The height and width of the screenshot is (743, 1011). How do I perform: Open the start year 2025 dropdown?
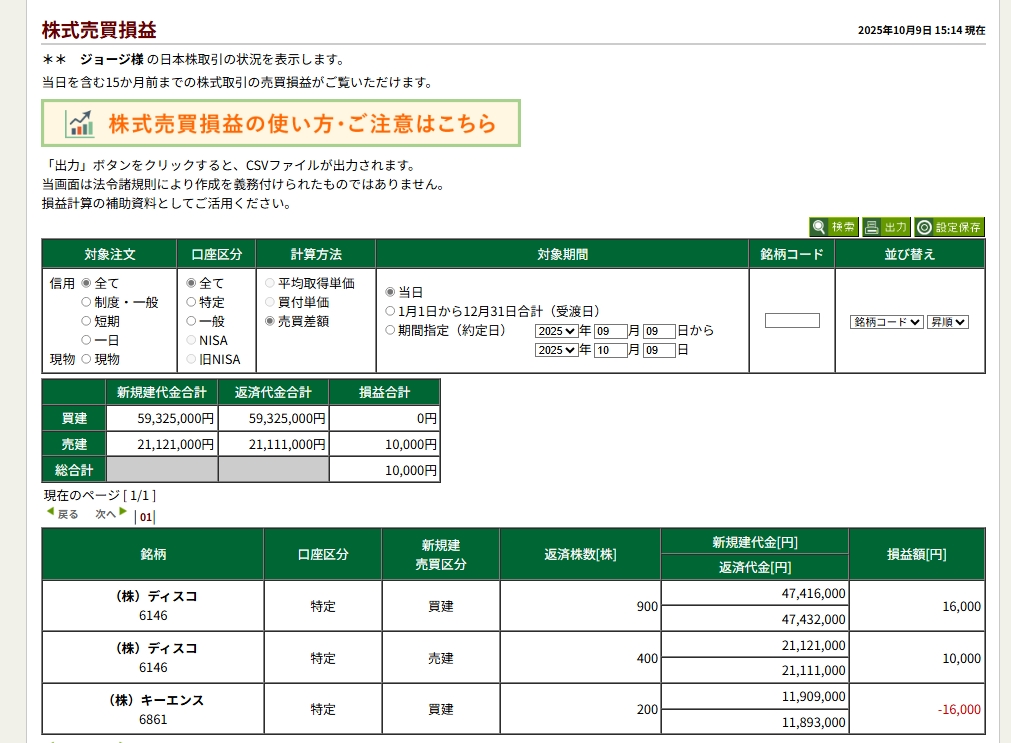[x=556, y=331]
